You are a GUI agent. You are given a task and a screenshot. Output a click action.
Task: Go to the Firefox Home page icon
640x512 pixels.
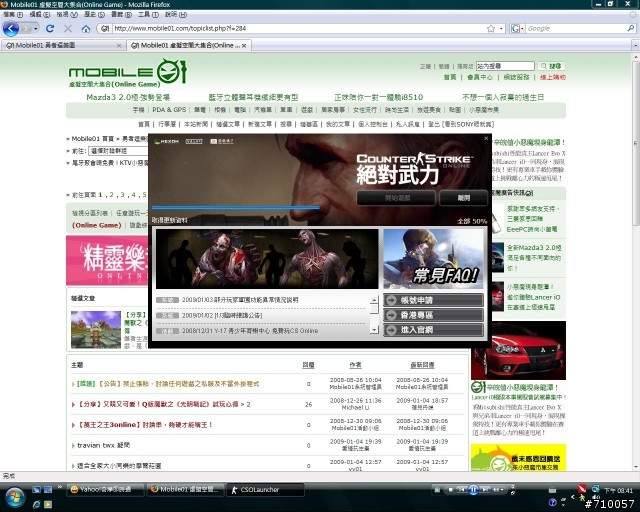86,29
